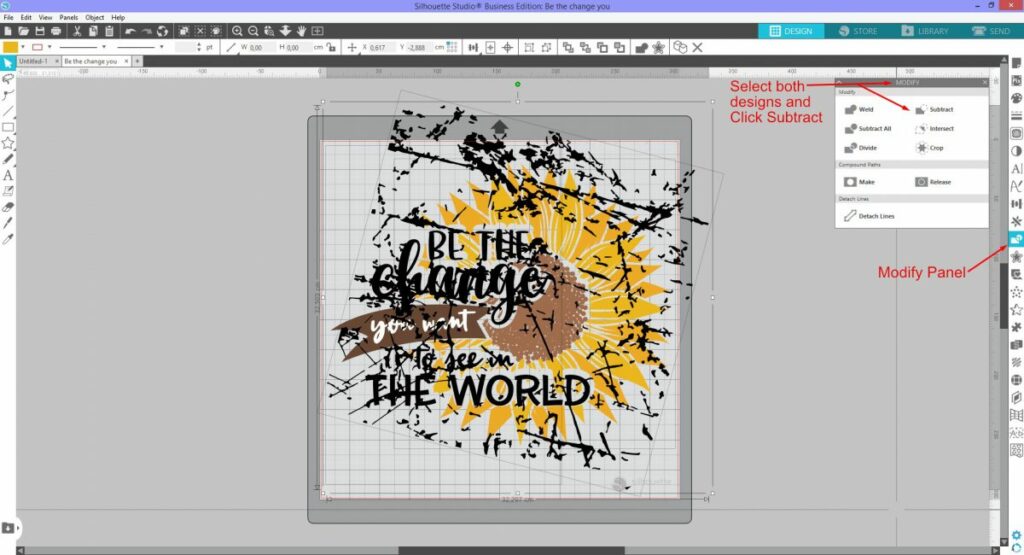1024x555 pixels.
Task: Open the Modify panel from the right sidebar
Action: click(x=1016, y=238)
